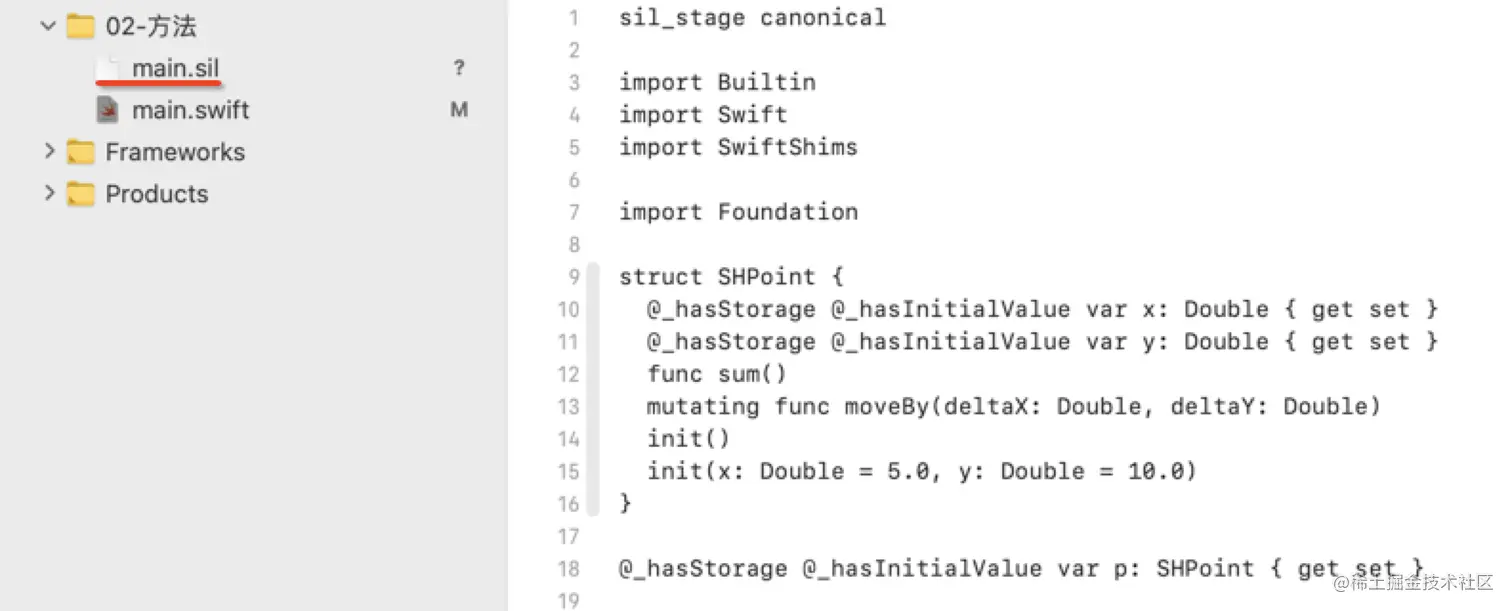Click the 02-方法 folder icon
This screenshot has height=611, width=1512.
click(x=80, y=26)
